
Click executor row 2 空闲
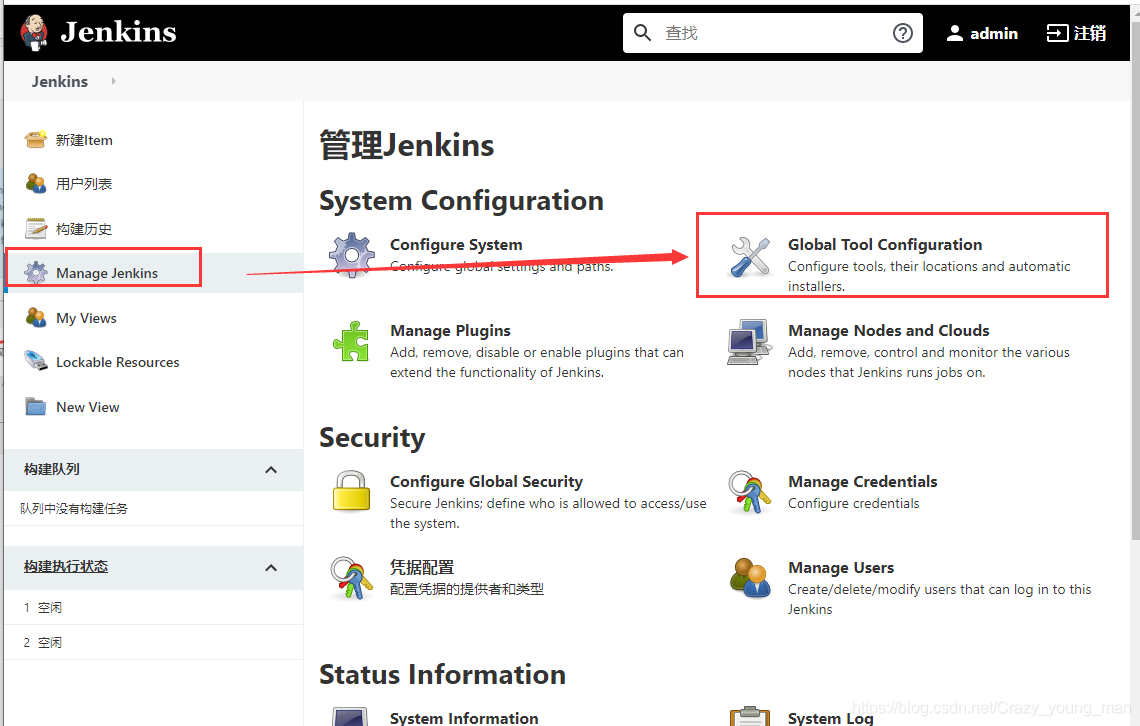click(x=153, y=642)
